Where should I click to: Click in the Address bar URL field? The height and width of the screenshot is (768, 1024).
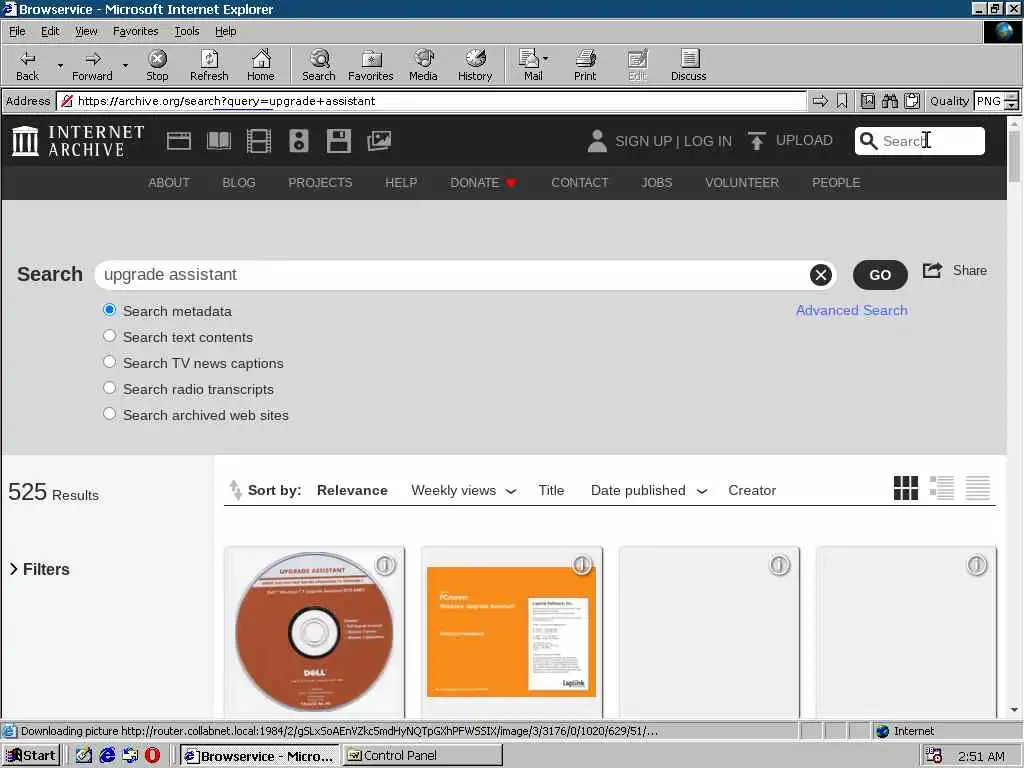coord(431,101)
